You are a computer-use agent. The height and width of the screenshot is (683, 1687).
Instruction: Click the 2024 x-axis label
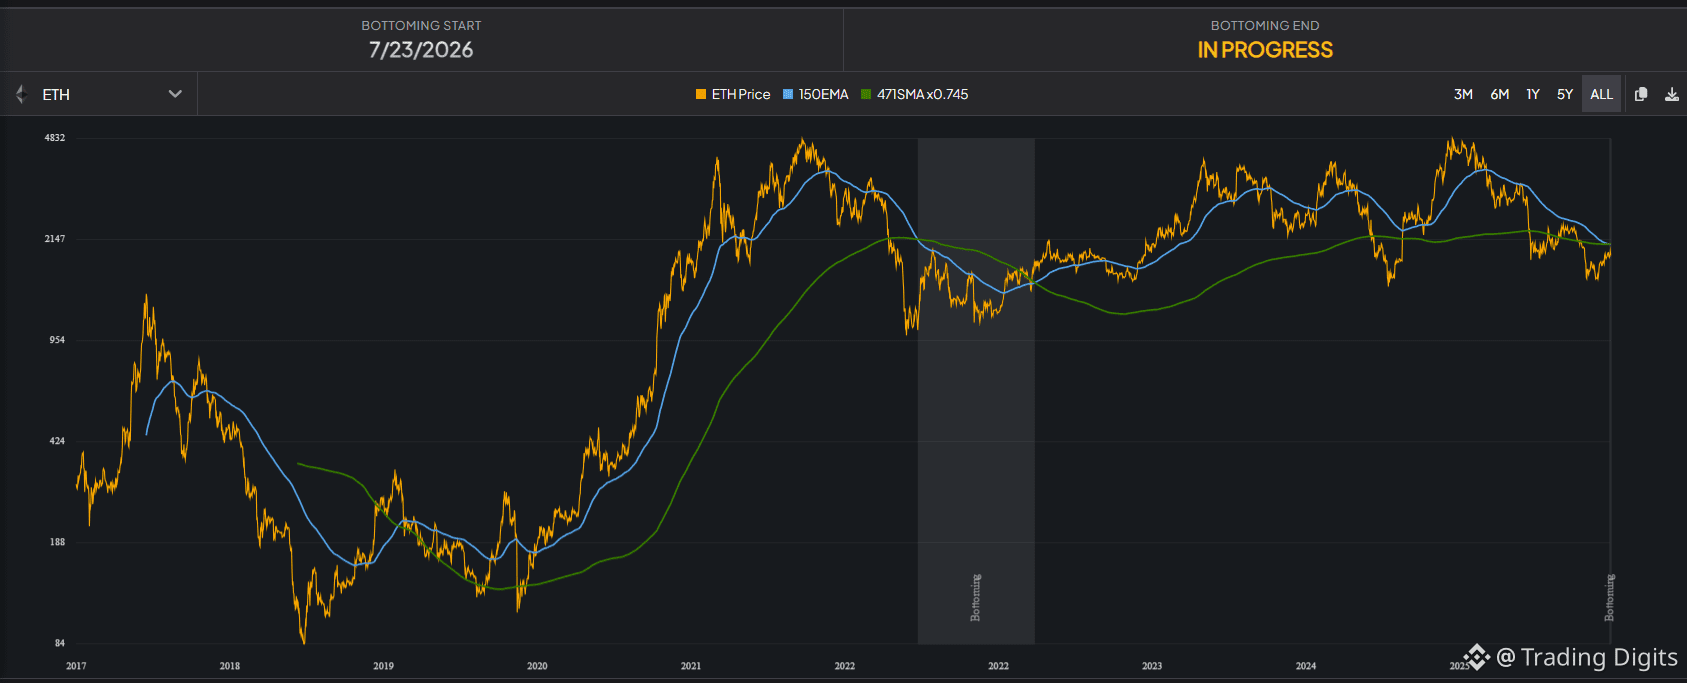click(x=1306, y=666)
